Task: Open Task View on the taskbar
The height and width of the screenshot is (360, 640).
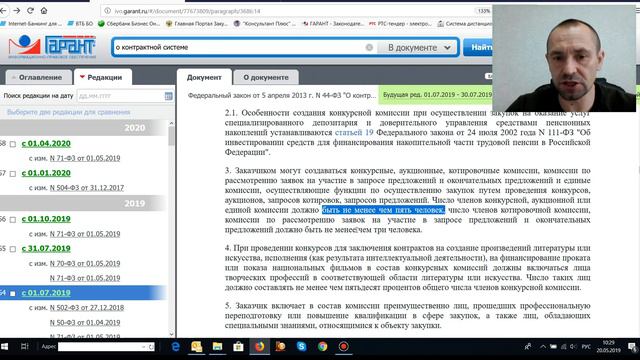Action: pyautogui.click(x=24, y=347)
